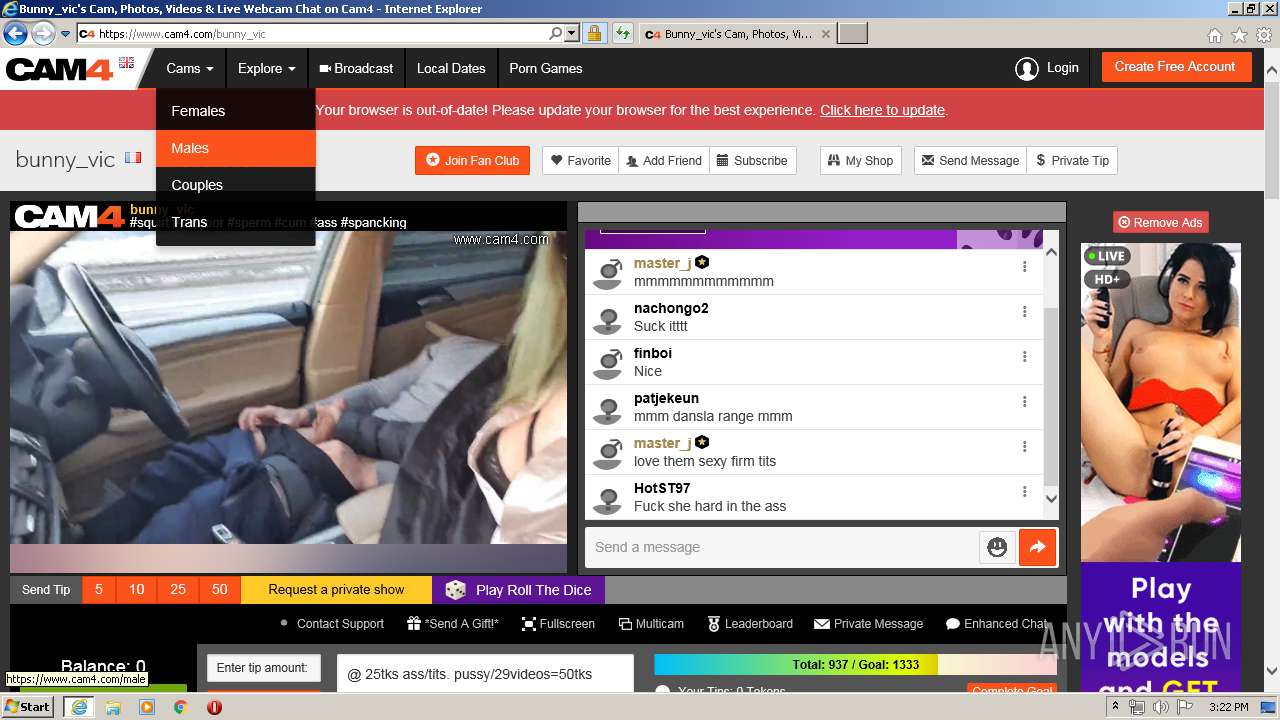The height and width of the screenshot is (720, 1280).
Task: Toggle Enhanced Chat
Action: (996, 624)
